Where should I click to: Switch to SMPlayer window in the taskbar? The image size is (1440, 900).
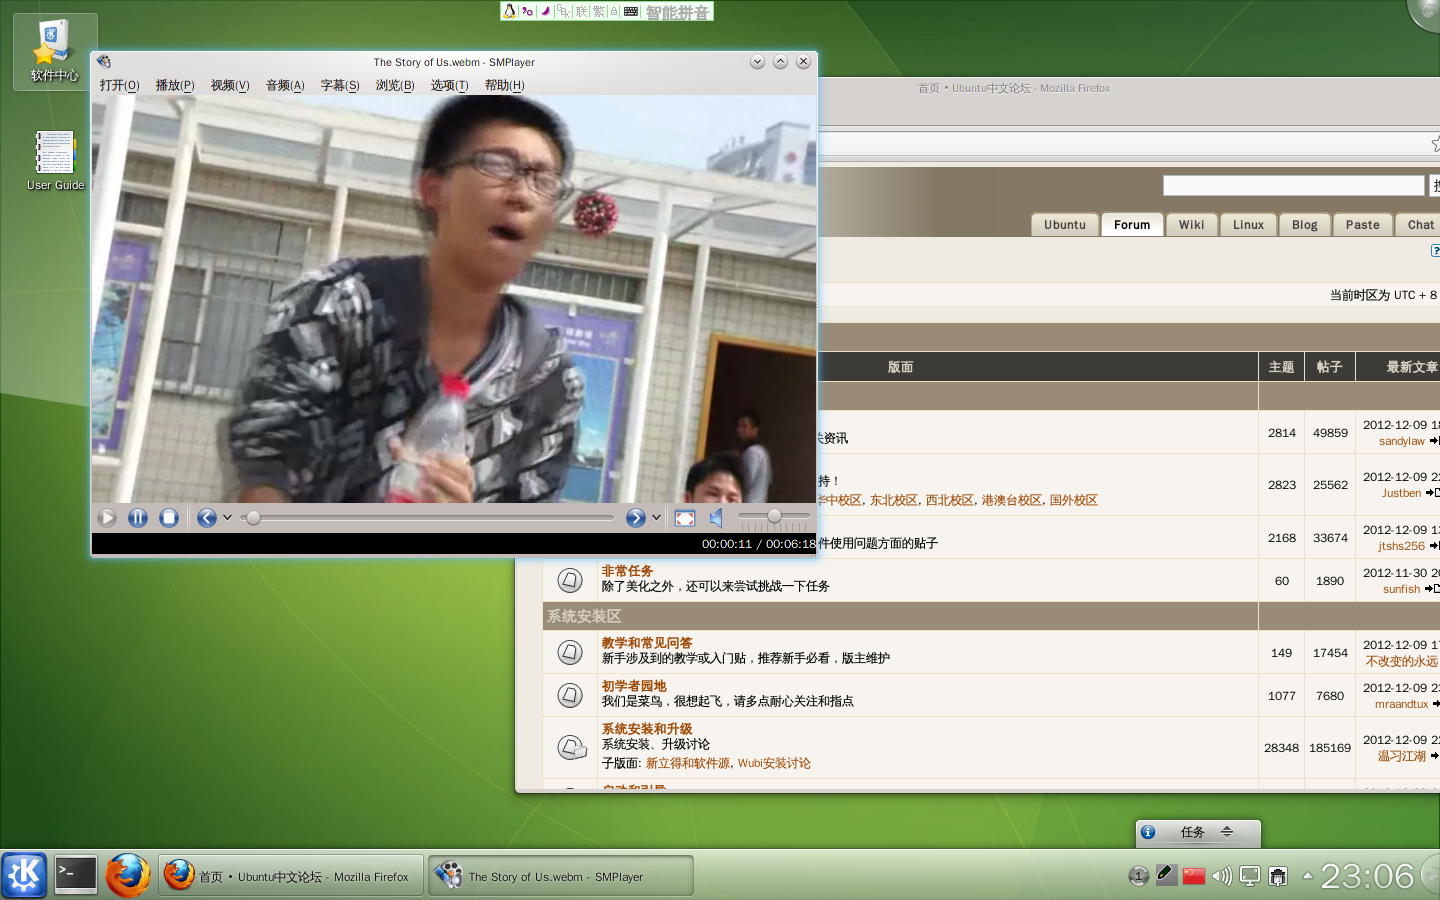tap(561, 876)
